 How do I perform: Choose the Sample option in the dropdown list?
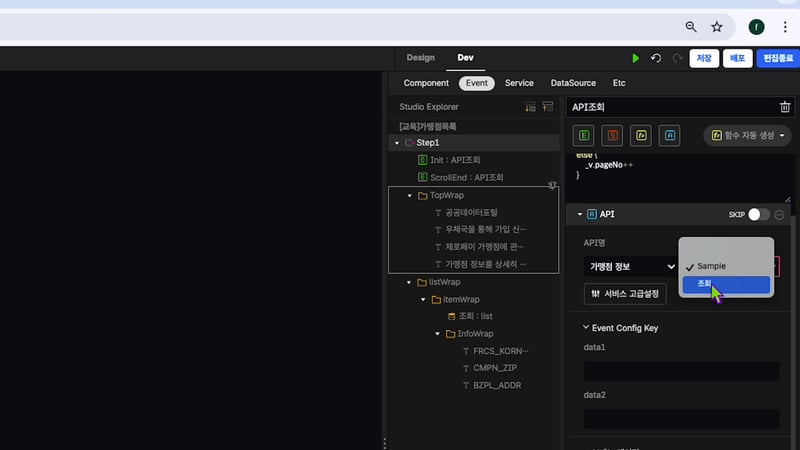726,266
